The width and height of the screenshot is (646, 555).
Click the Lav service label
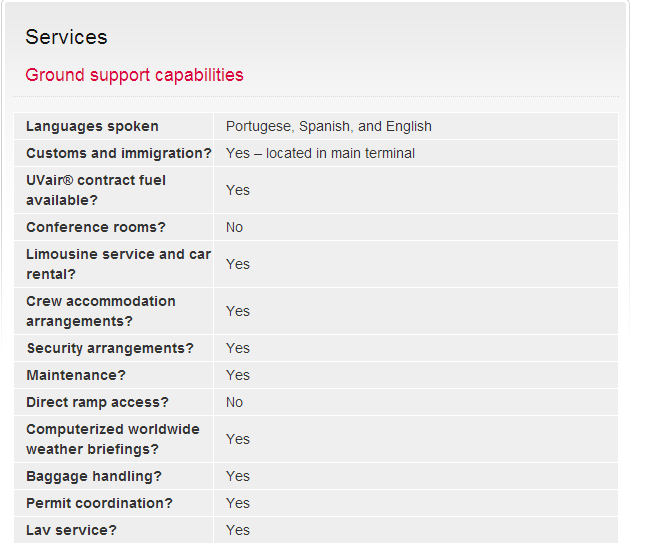tap(71, 530)
